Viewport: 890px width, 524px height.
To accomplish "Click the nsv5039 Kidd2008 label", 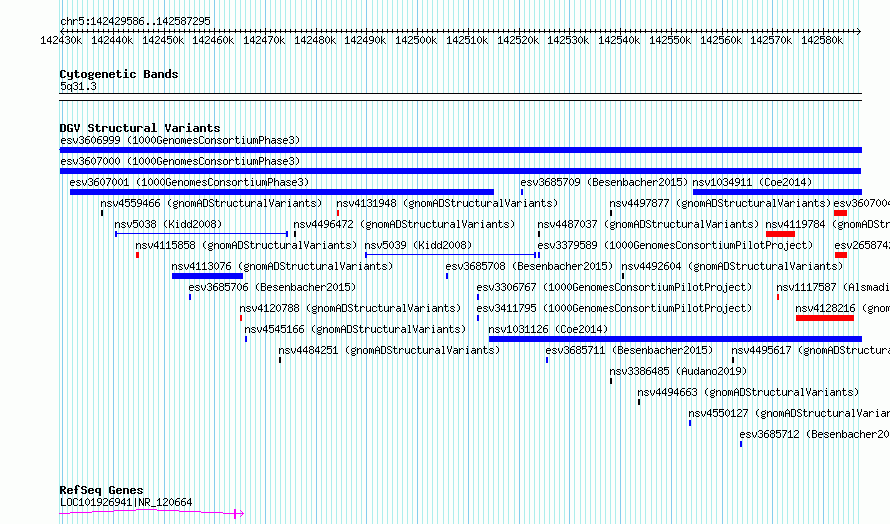I will point(418,245).
